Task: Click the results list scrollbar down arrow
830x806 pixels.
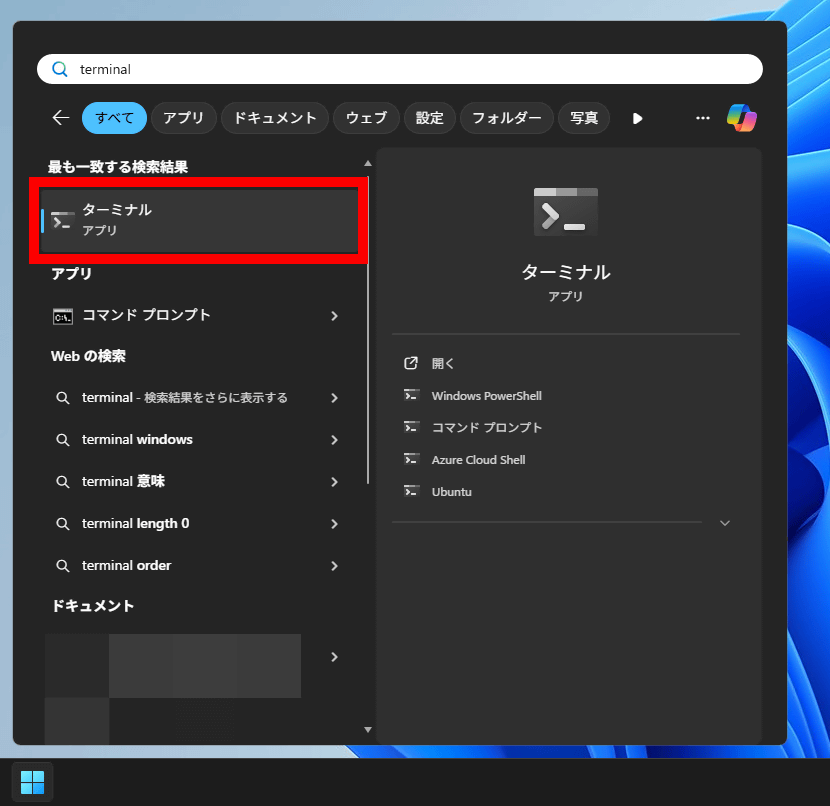Action: (367, 730)
